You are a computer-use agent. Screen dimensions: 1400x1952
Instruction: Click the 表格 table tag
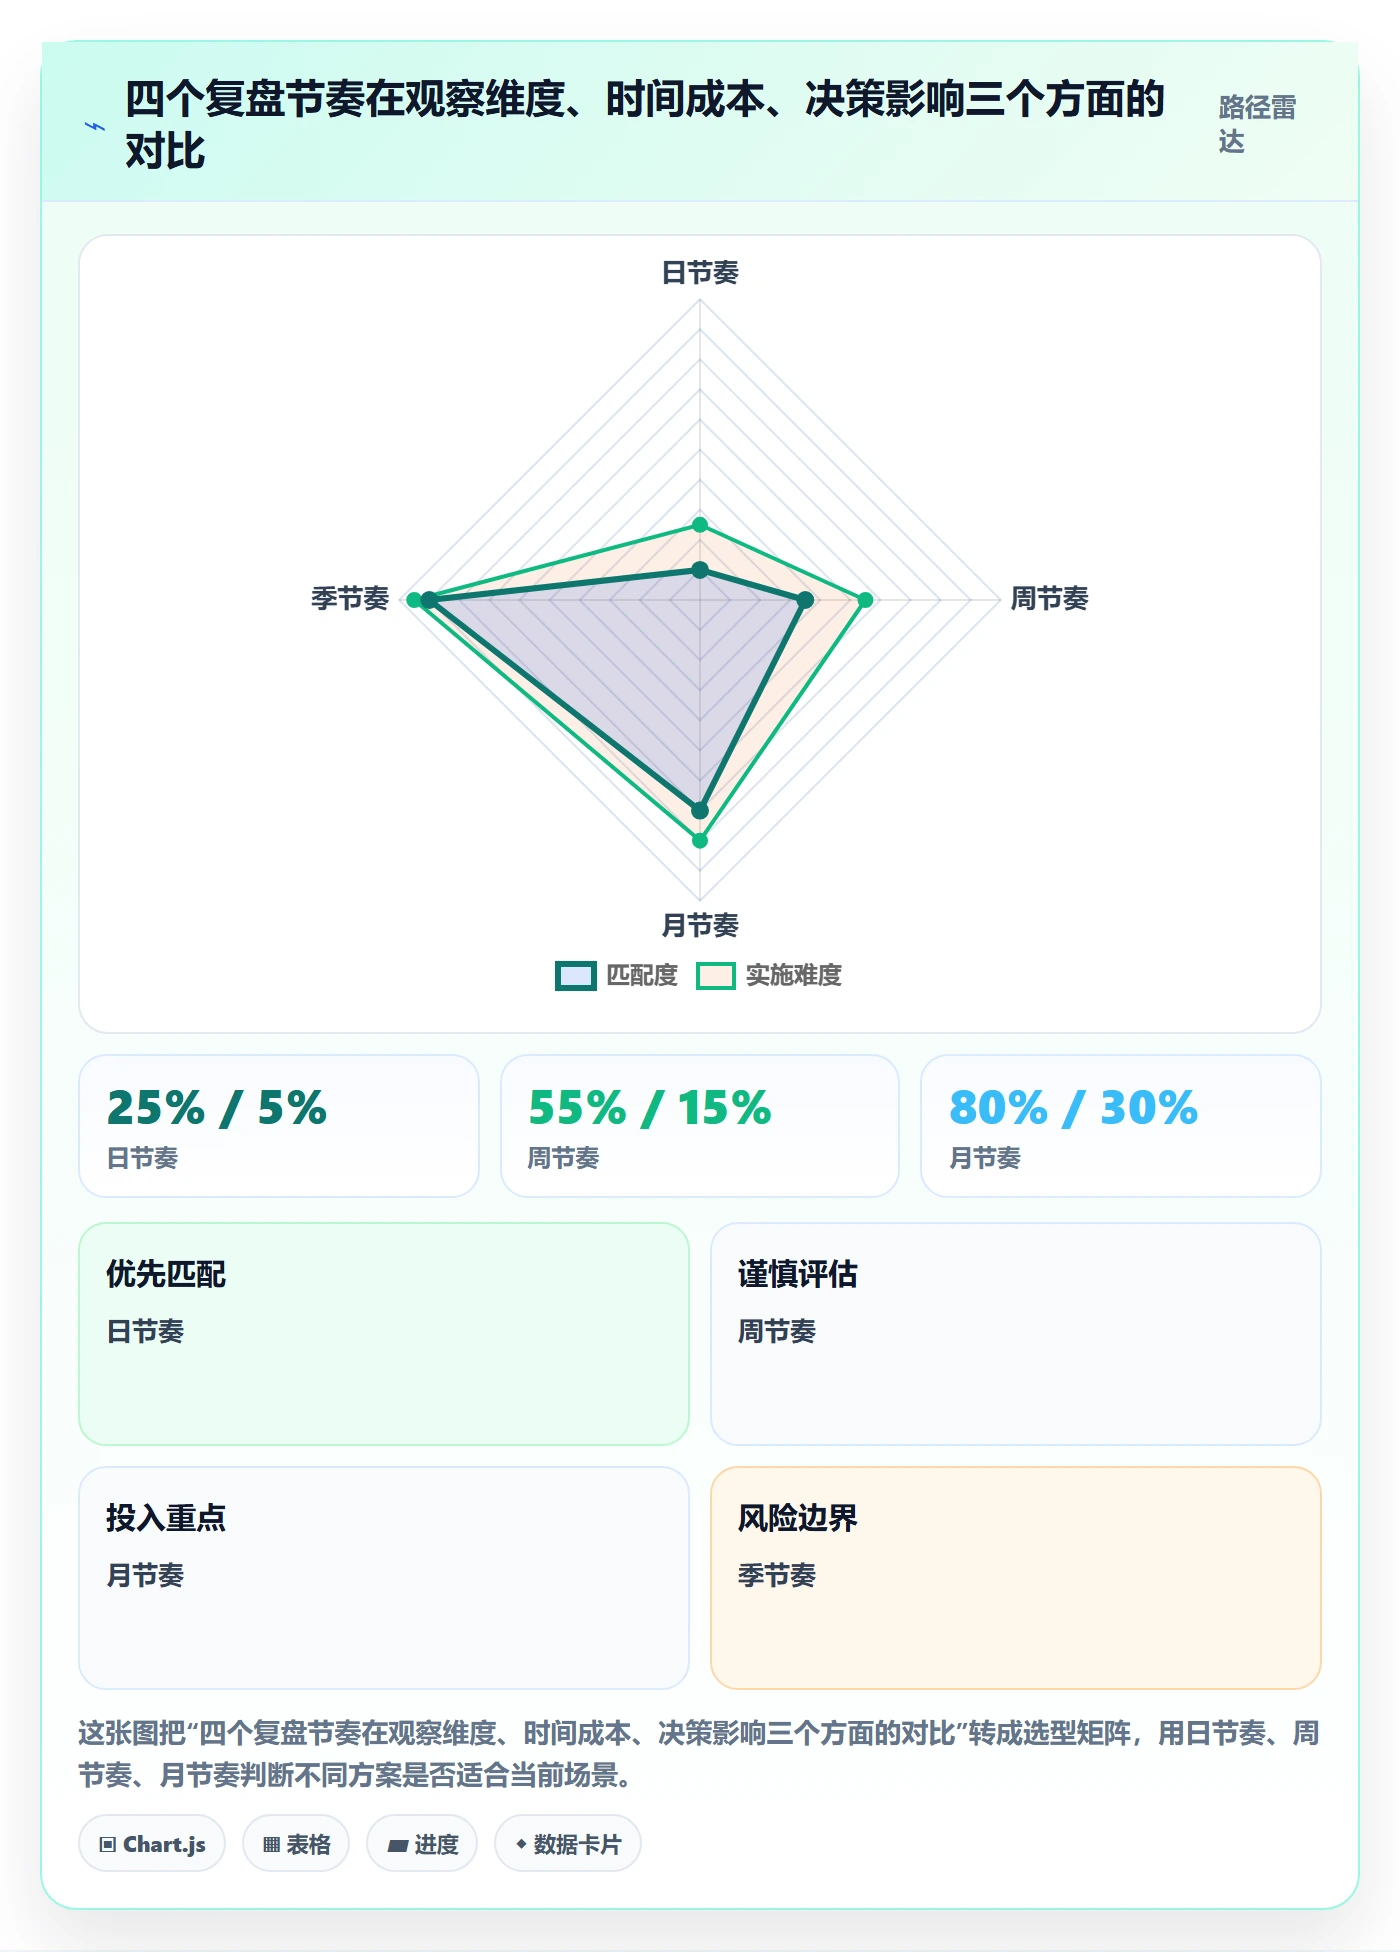tap(296, 1843)
